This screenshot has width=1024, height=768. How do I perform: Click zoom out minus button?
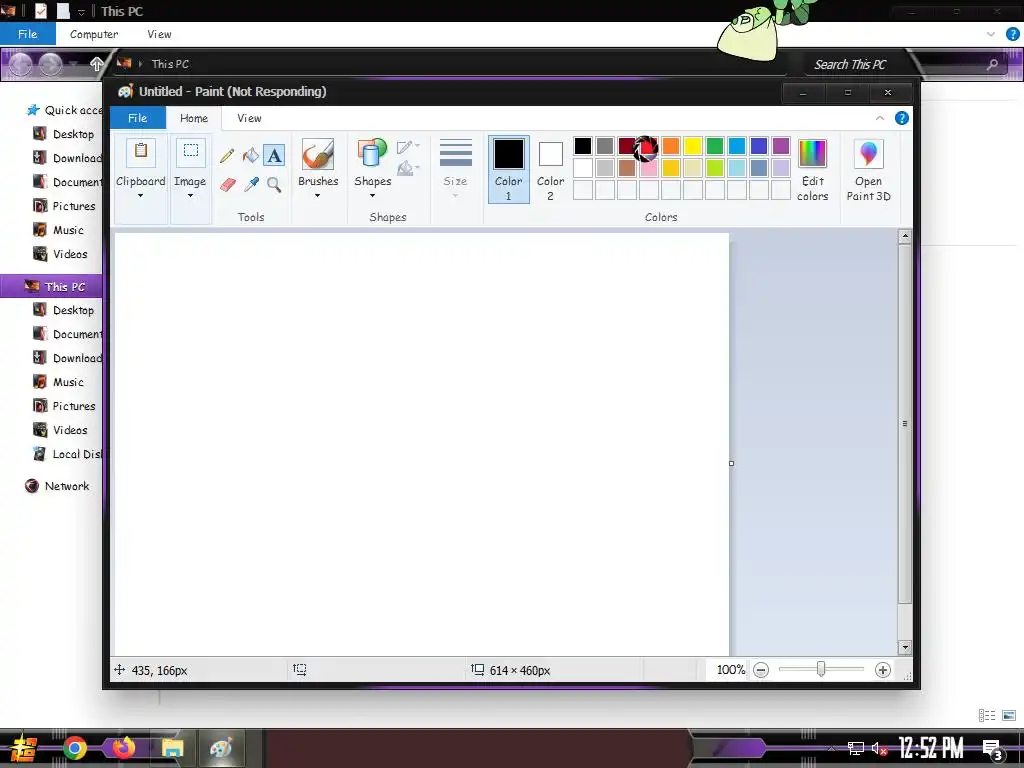761,670
